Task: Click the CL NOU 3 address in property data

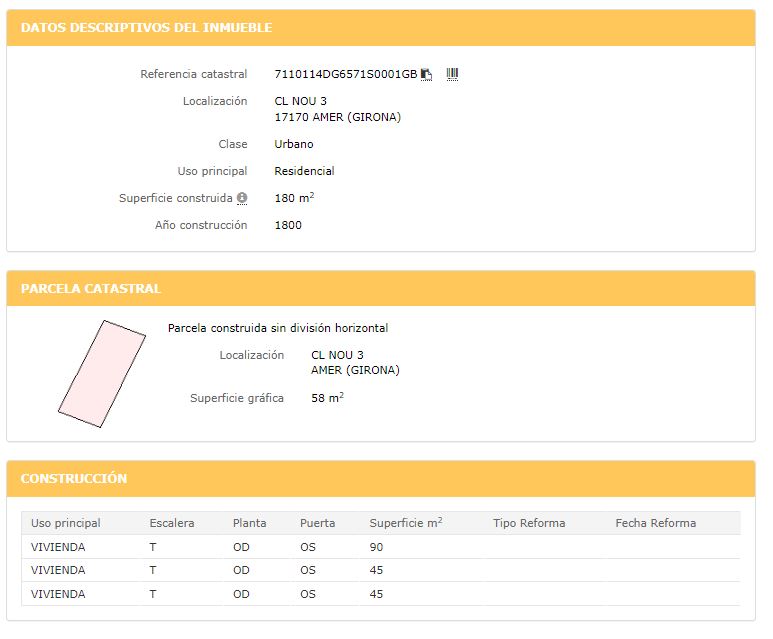Action: coord(300,101)
